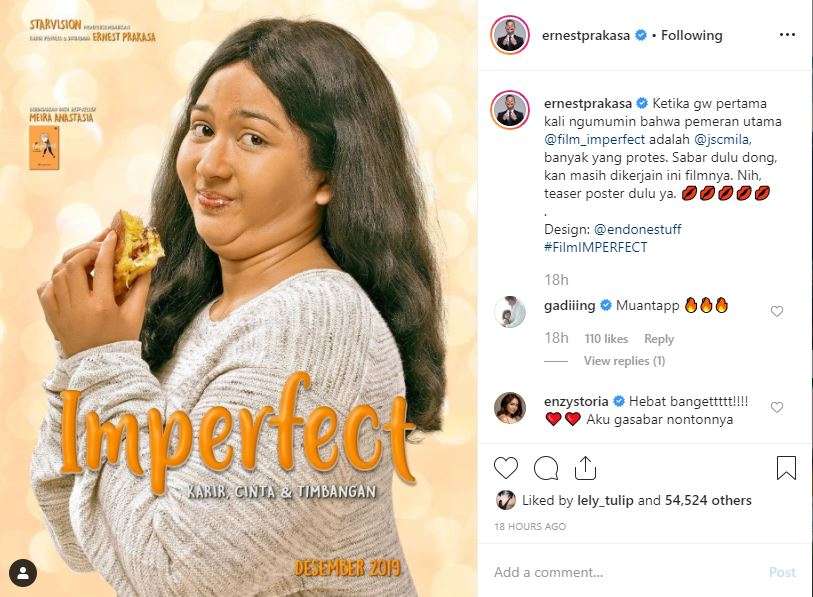The height and width of the screenshot is (597, 813).
Task: Focus the Add a comment field
Action: [620, 573]
